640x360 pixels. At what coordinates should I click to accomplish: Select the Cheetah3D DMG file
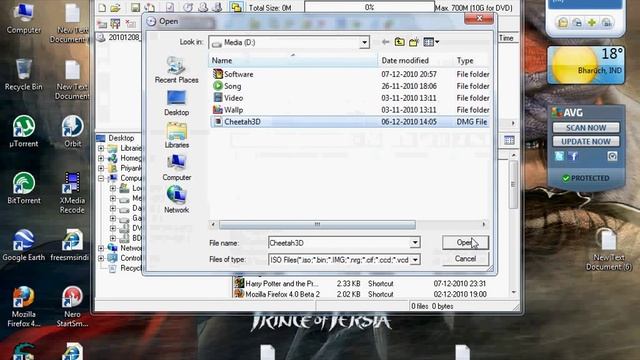351,122
